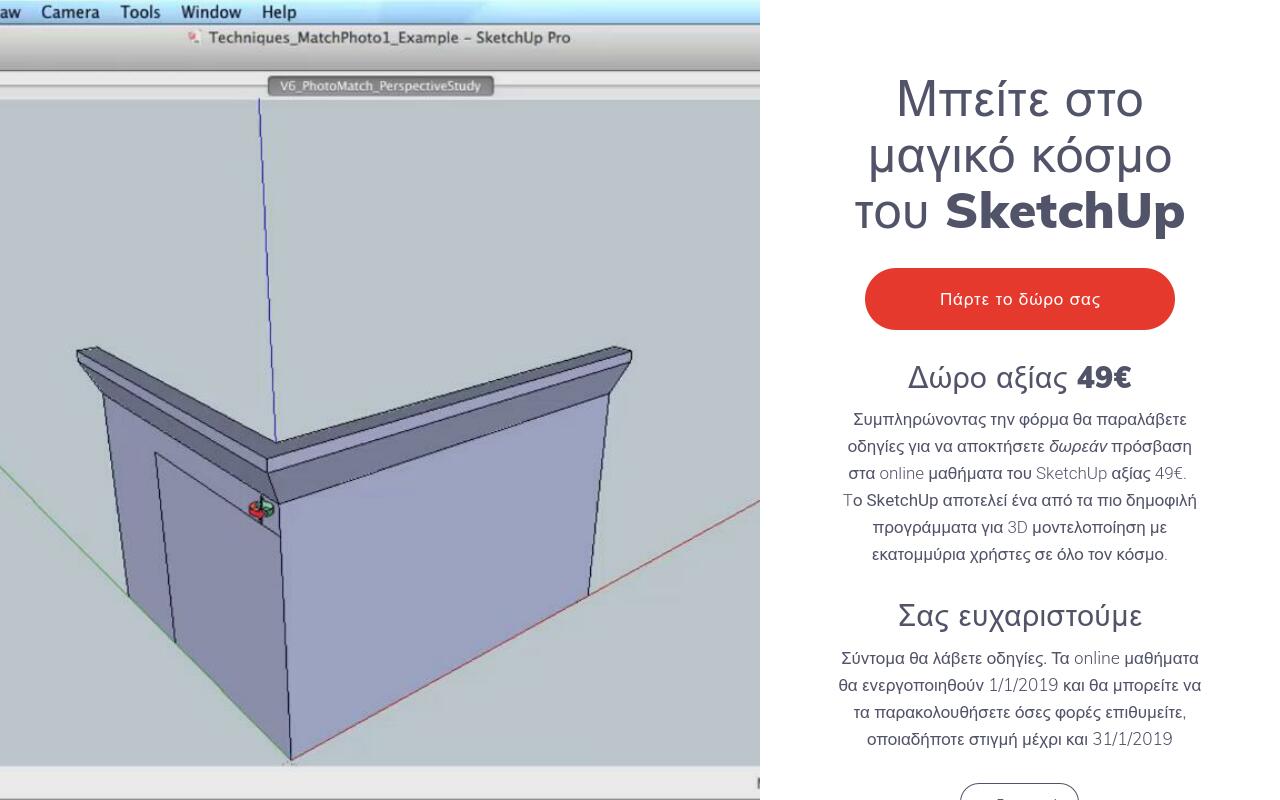1280x800 pixels.
Task: Click the "Σας ευχαριστούμε" heading
Action: pyautogui.click(x=1019, y=616)
